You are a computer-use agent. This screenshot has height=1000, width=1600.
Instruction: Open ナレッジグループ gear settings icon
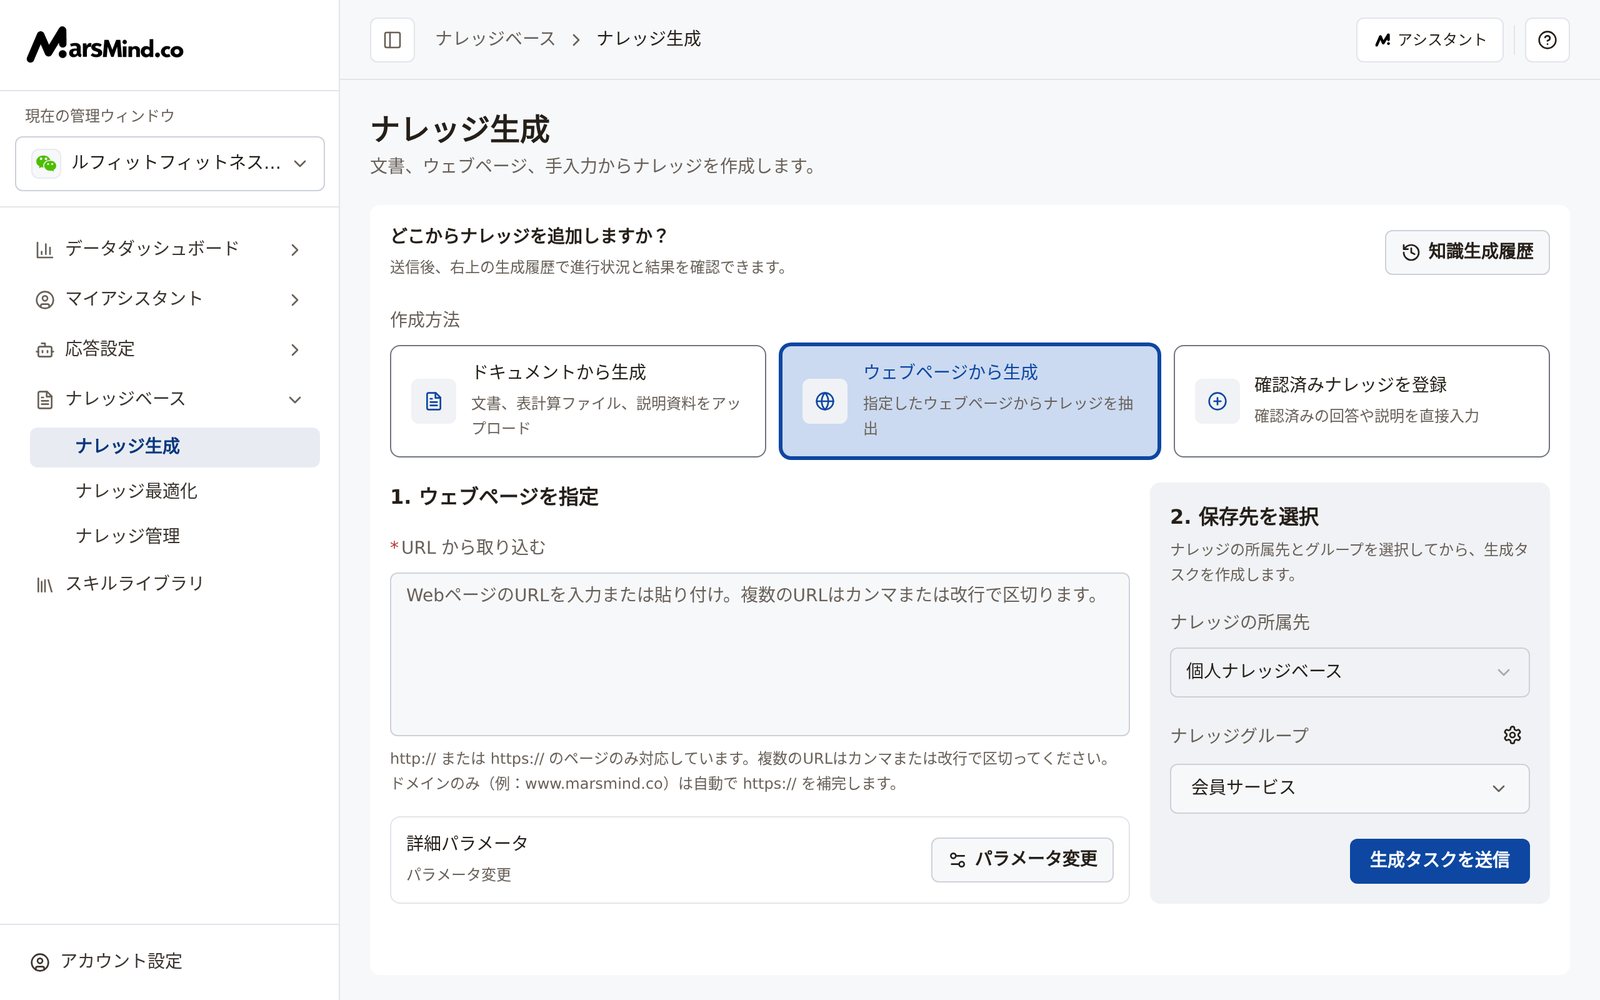[1512, 735]
